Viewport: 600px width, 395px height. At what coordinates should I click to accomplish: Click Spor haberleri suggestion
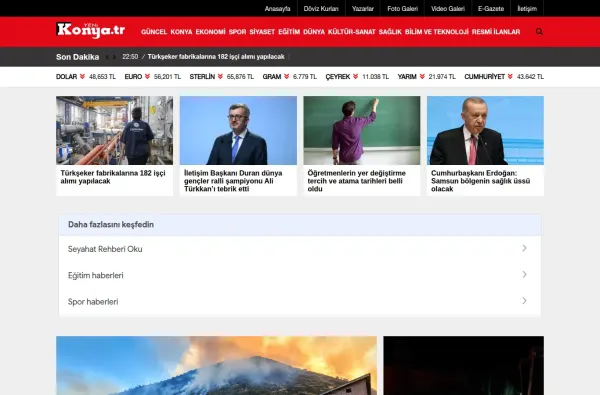(x=93, y=302)
